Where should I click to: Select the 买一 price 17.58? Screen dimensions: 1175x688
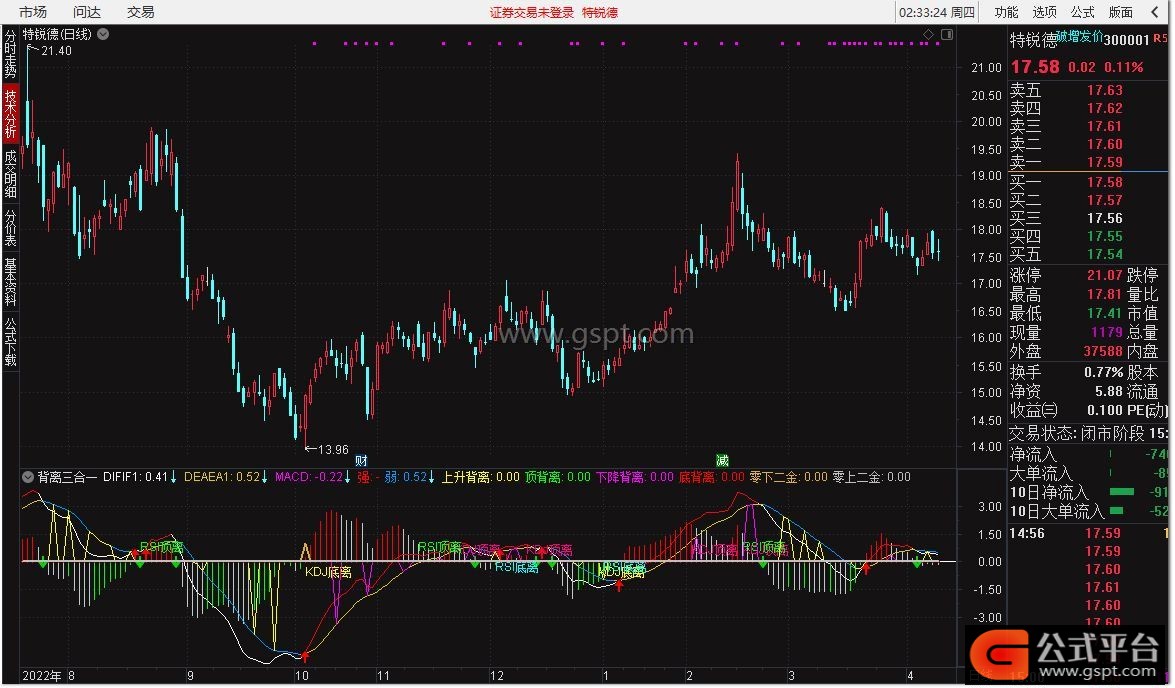point(1105,182)
